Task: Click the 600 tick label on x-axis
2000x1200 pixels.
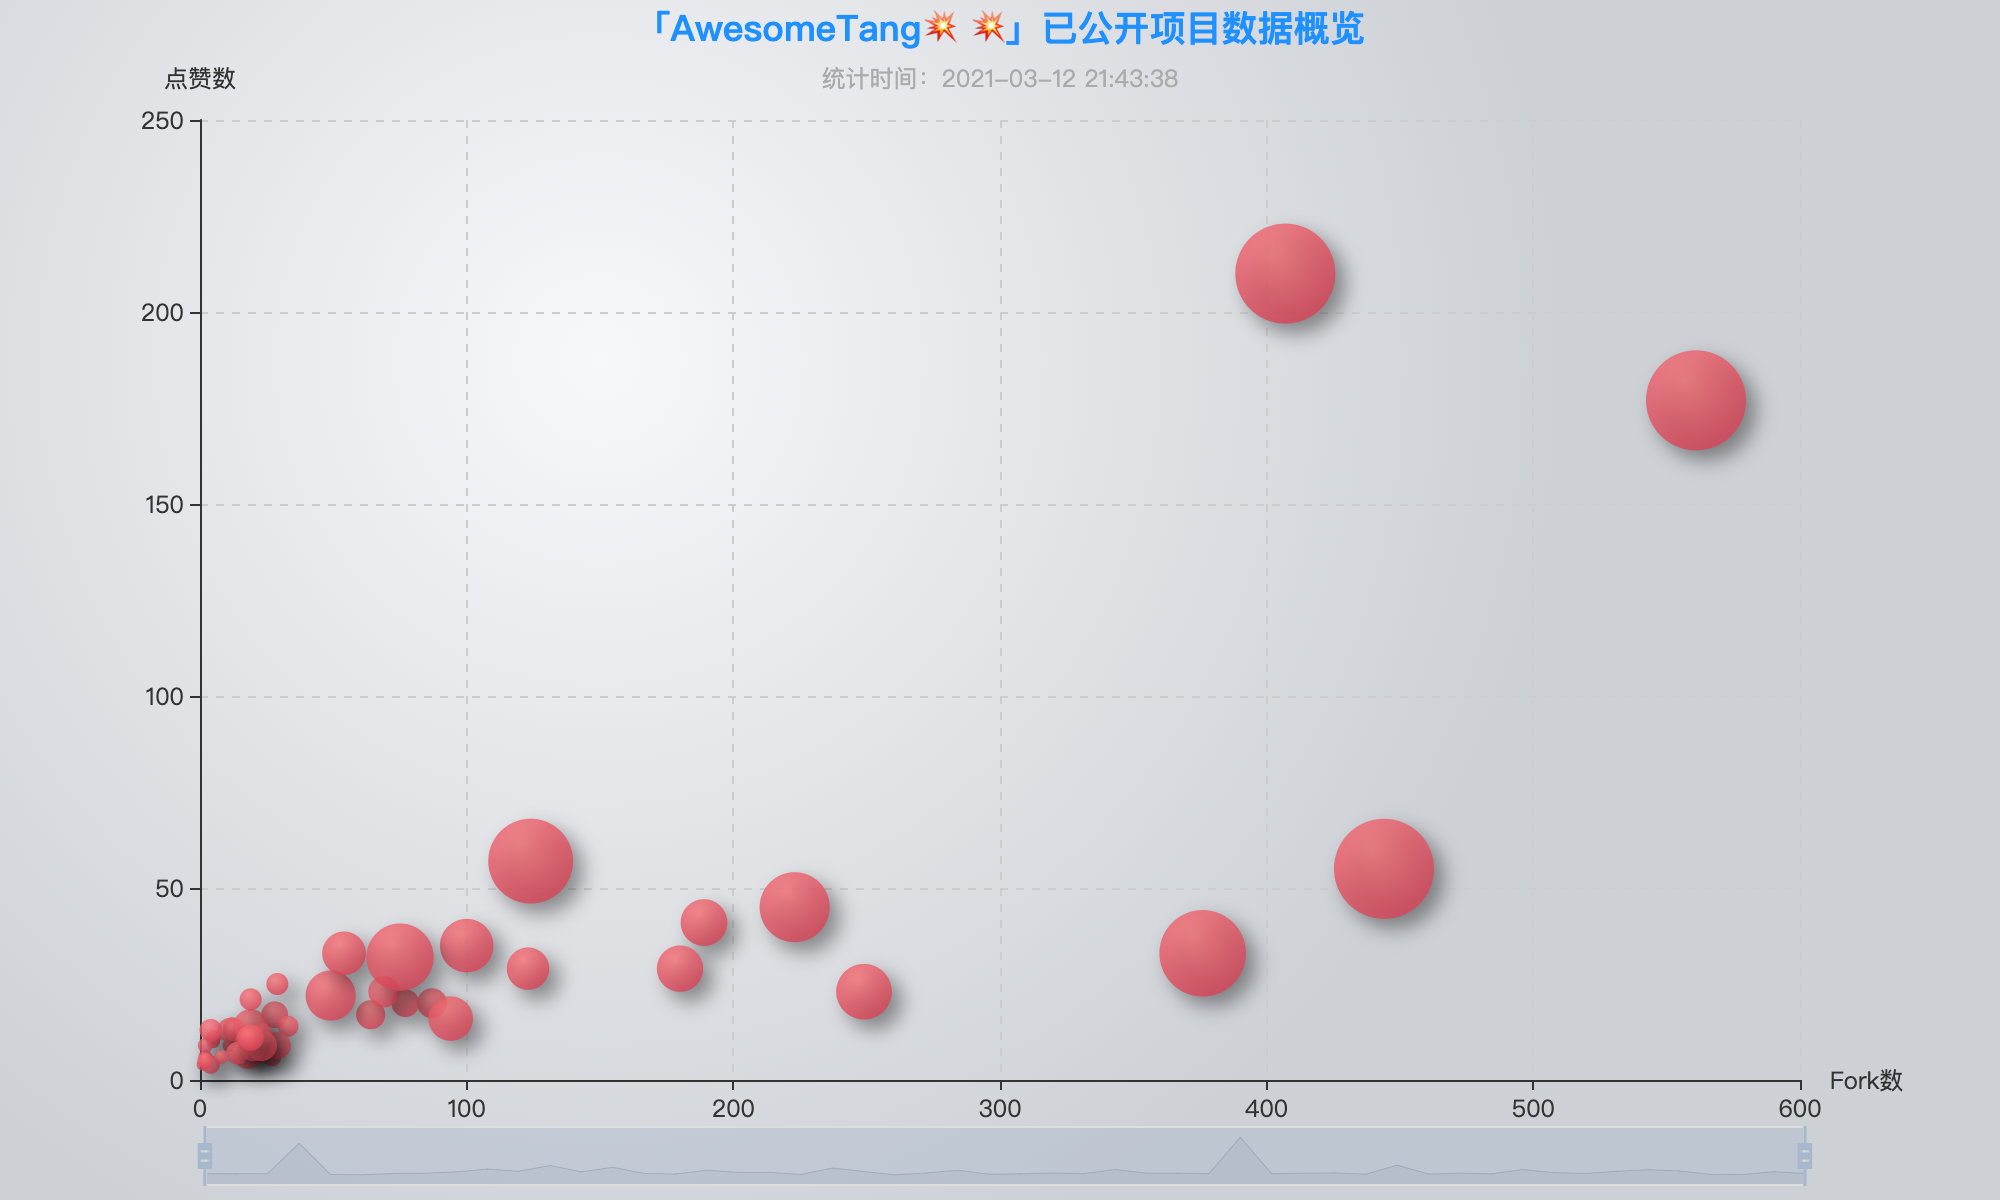Action: click(1798, 1108)
